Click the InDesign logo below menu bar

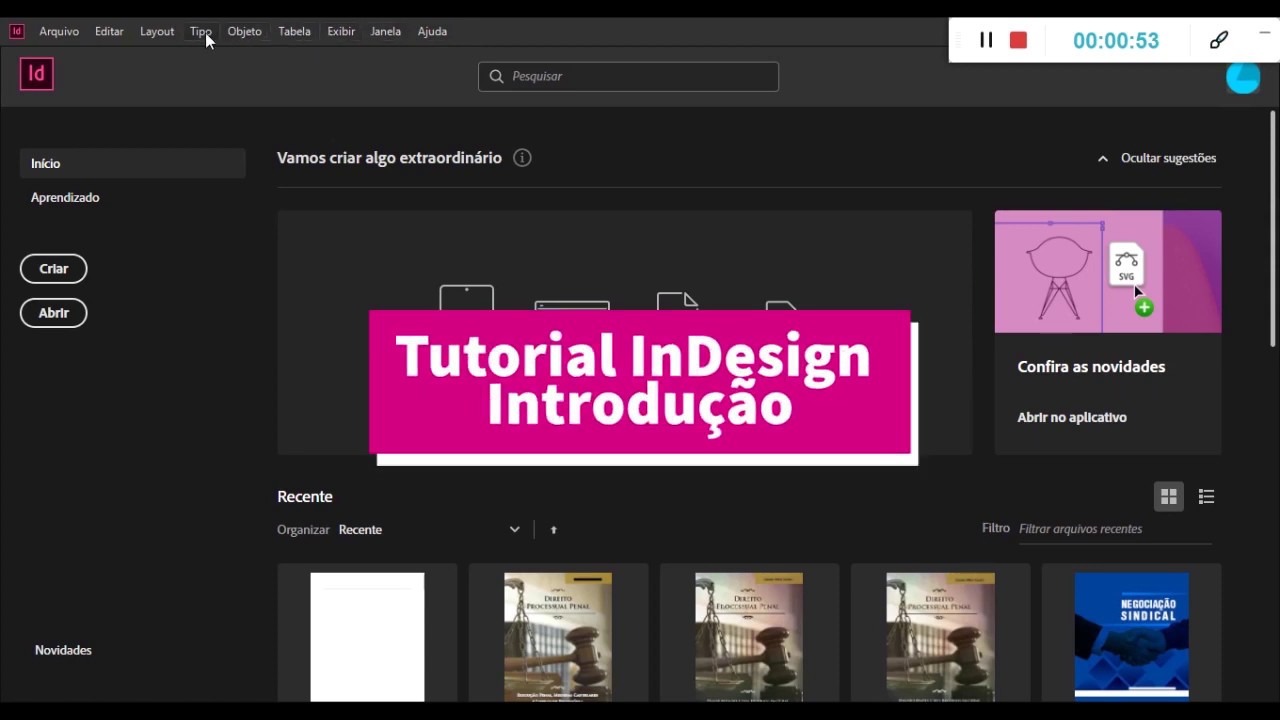click(x=36, y=73)
